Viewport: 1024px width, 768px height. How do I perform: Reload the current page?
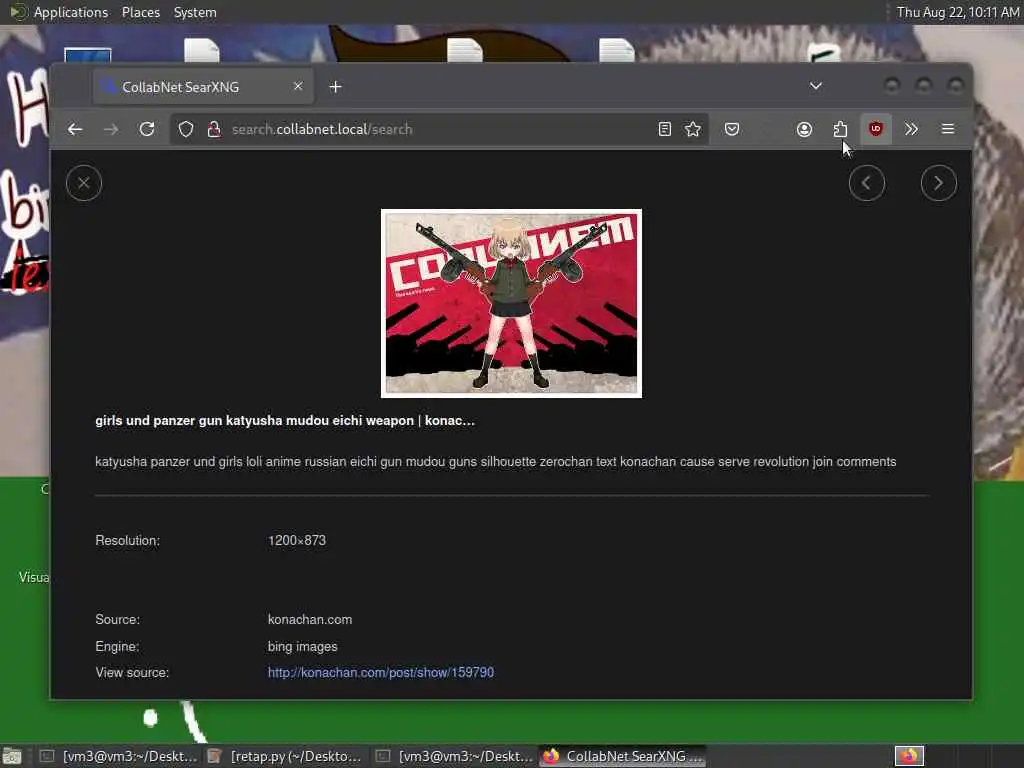[147, 129]
